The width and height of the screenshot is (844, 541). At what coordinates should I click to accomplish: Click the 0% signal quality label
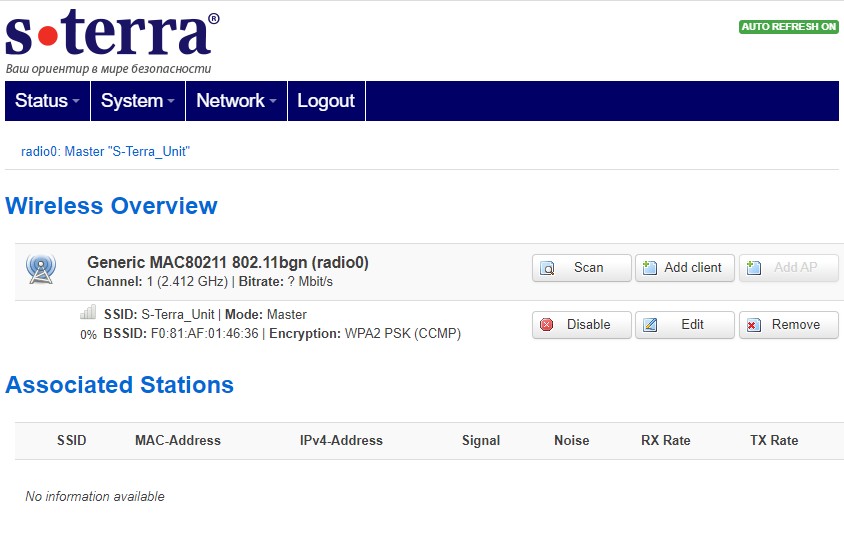(x=88, y=335)
